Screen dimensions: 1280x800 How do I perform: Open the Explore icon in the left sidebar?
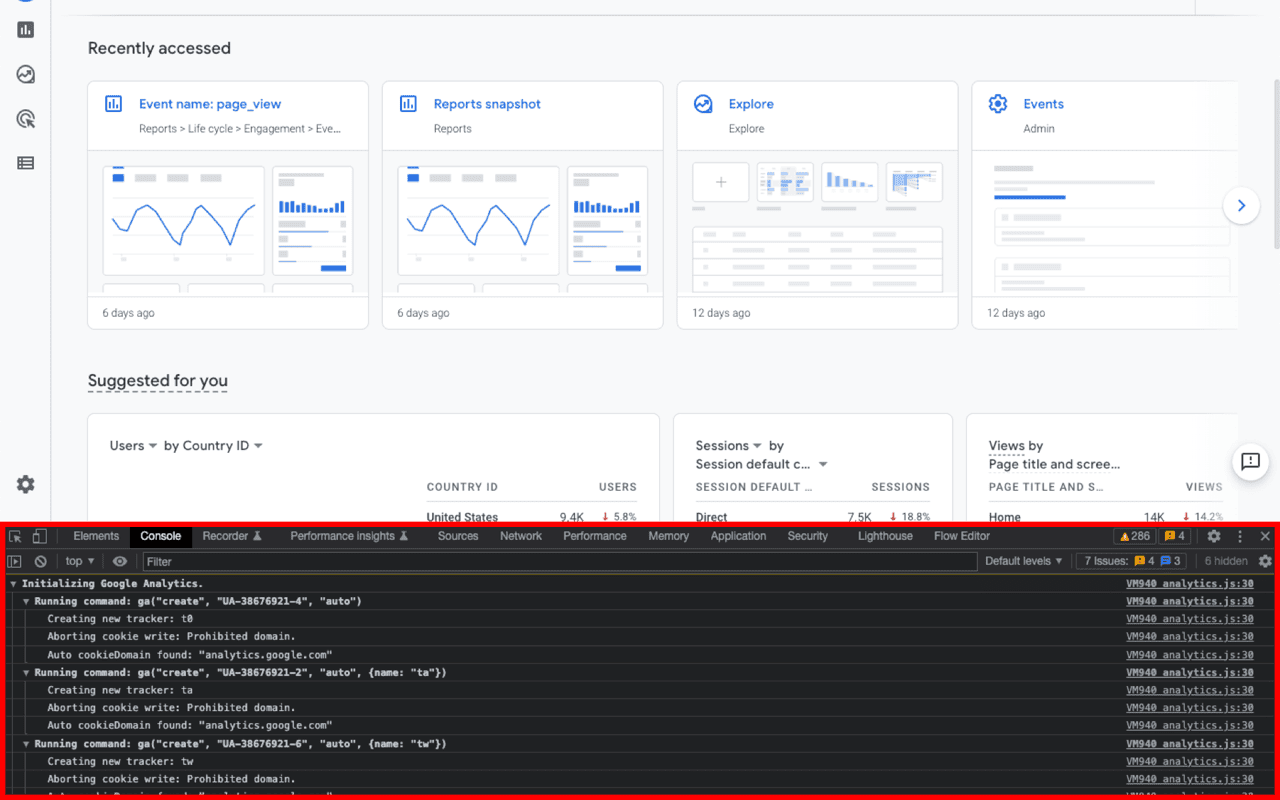click(x=25, y=74)
